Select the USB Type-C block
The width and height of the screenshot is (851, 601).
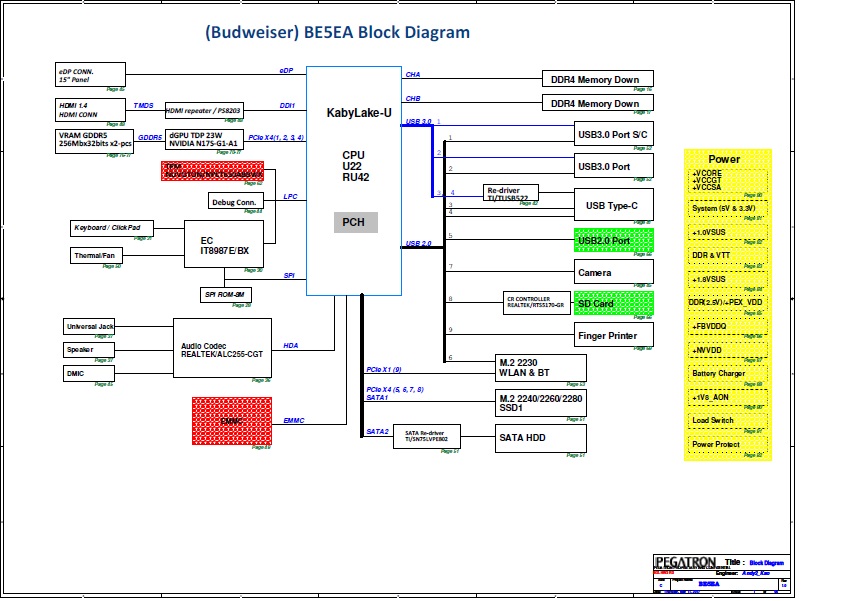click(614, 205)
